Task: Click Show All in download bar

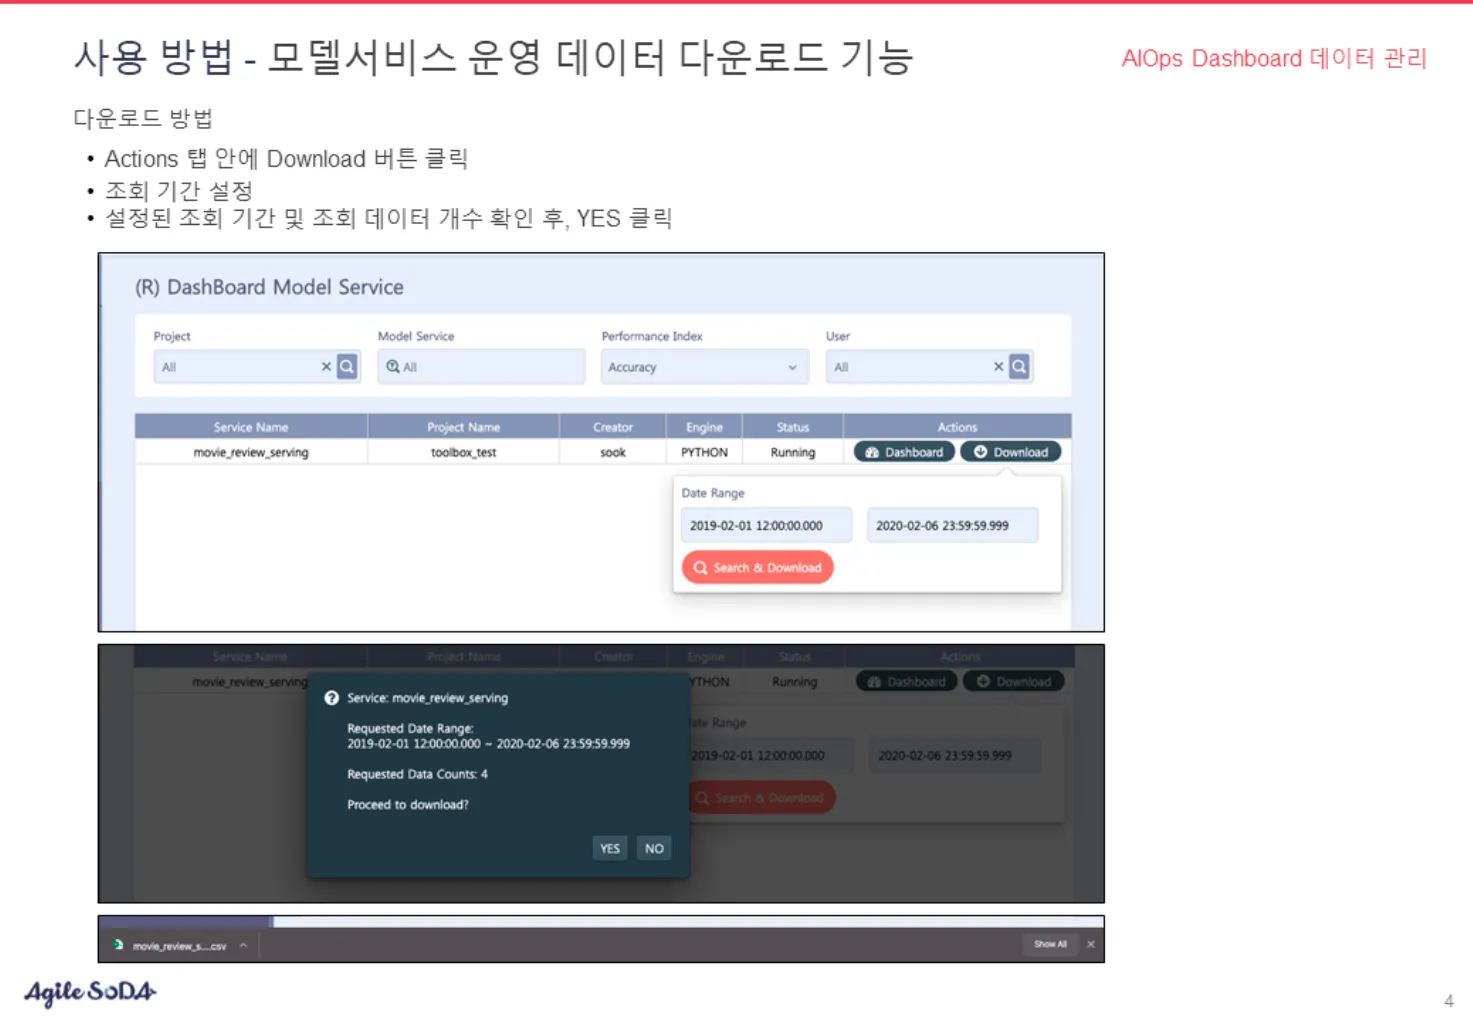Action: 1050,944
